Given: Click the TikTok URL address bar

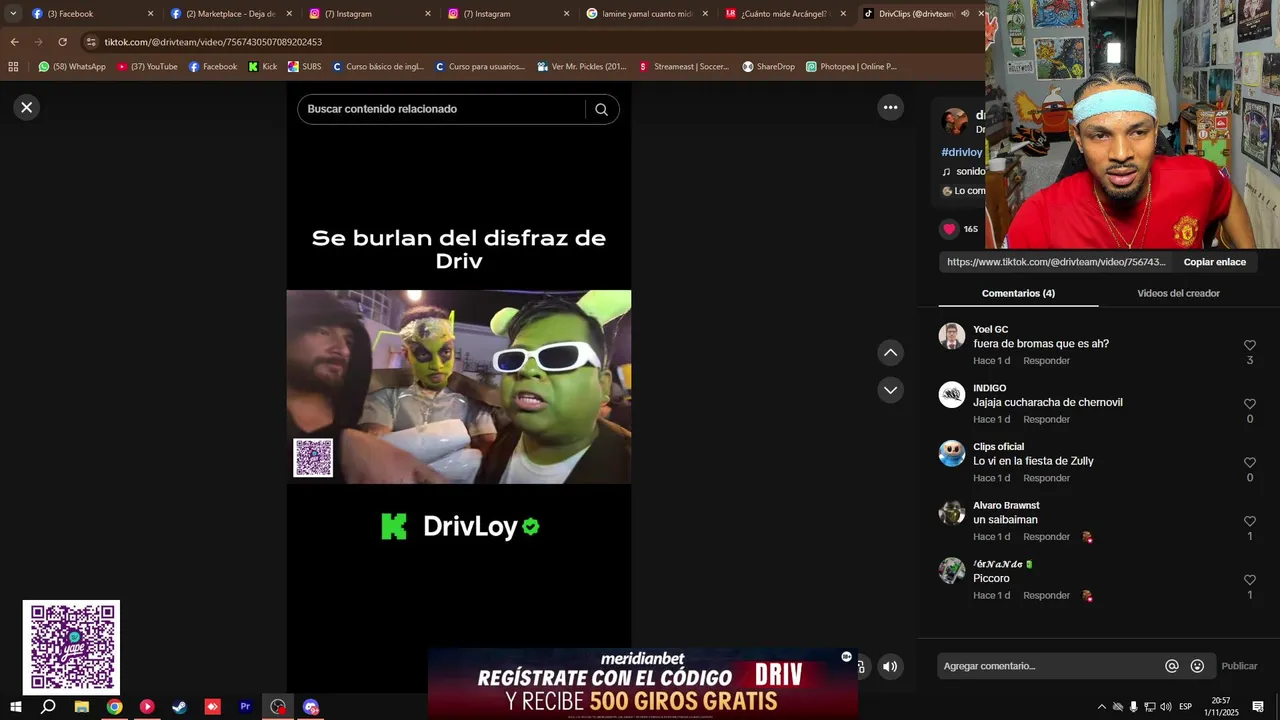Looking at the screenshot, I should coord(530,42).
